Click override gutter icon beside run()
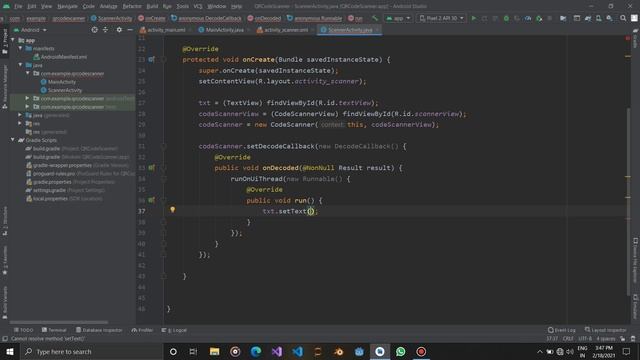The width and height of the screenshot is (640, 360). pos(151,200)
